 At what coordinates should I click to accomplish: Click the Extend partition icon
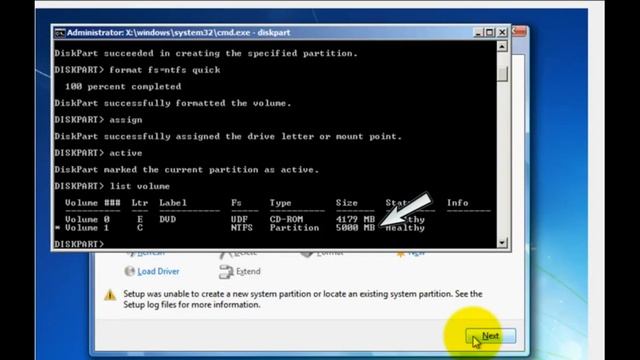point(226,271)
